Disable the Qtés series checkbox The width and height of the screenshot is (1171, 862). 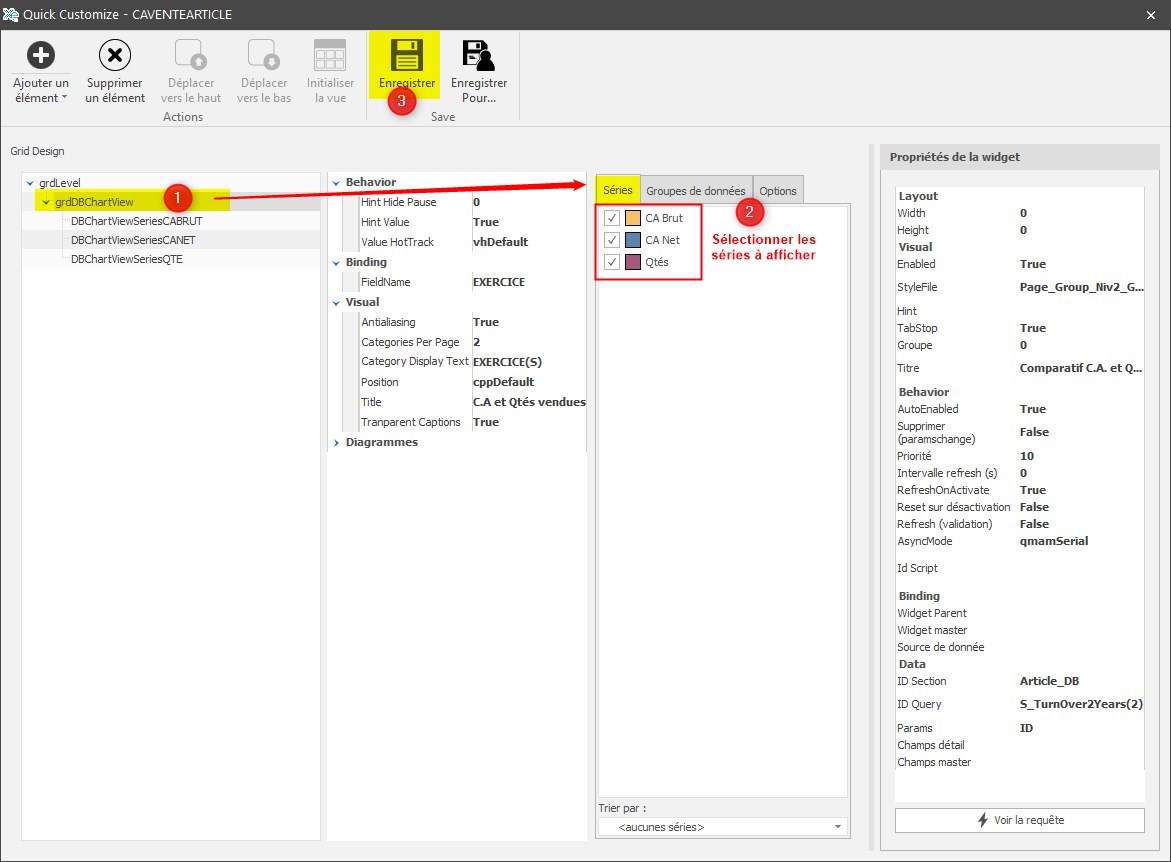tap(612, 262)
